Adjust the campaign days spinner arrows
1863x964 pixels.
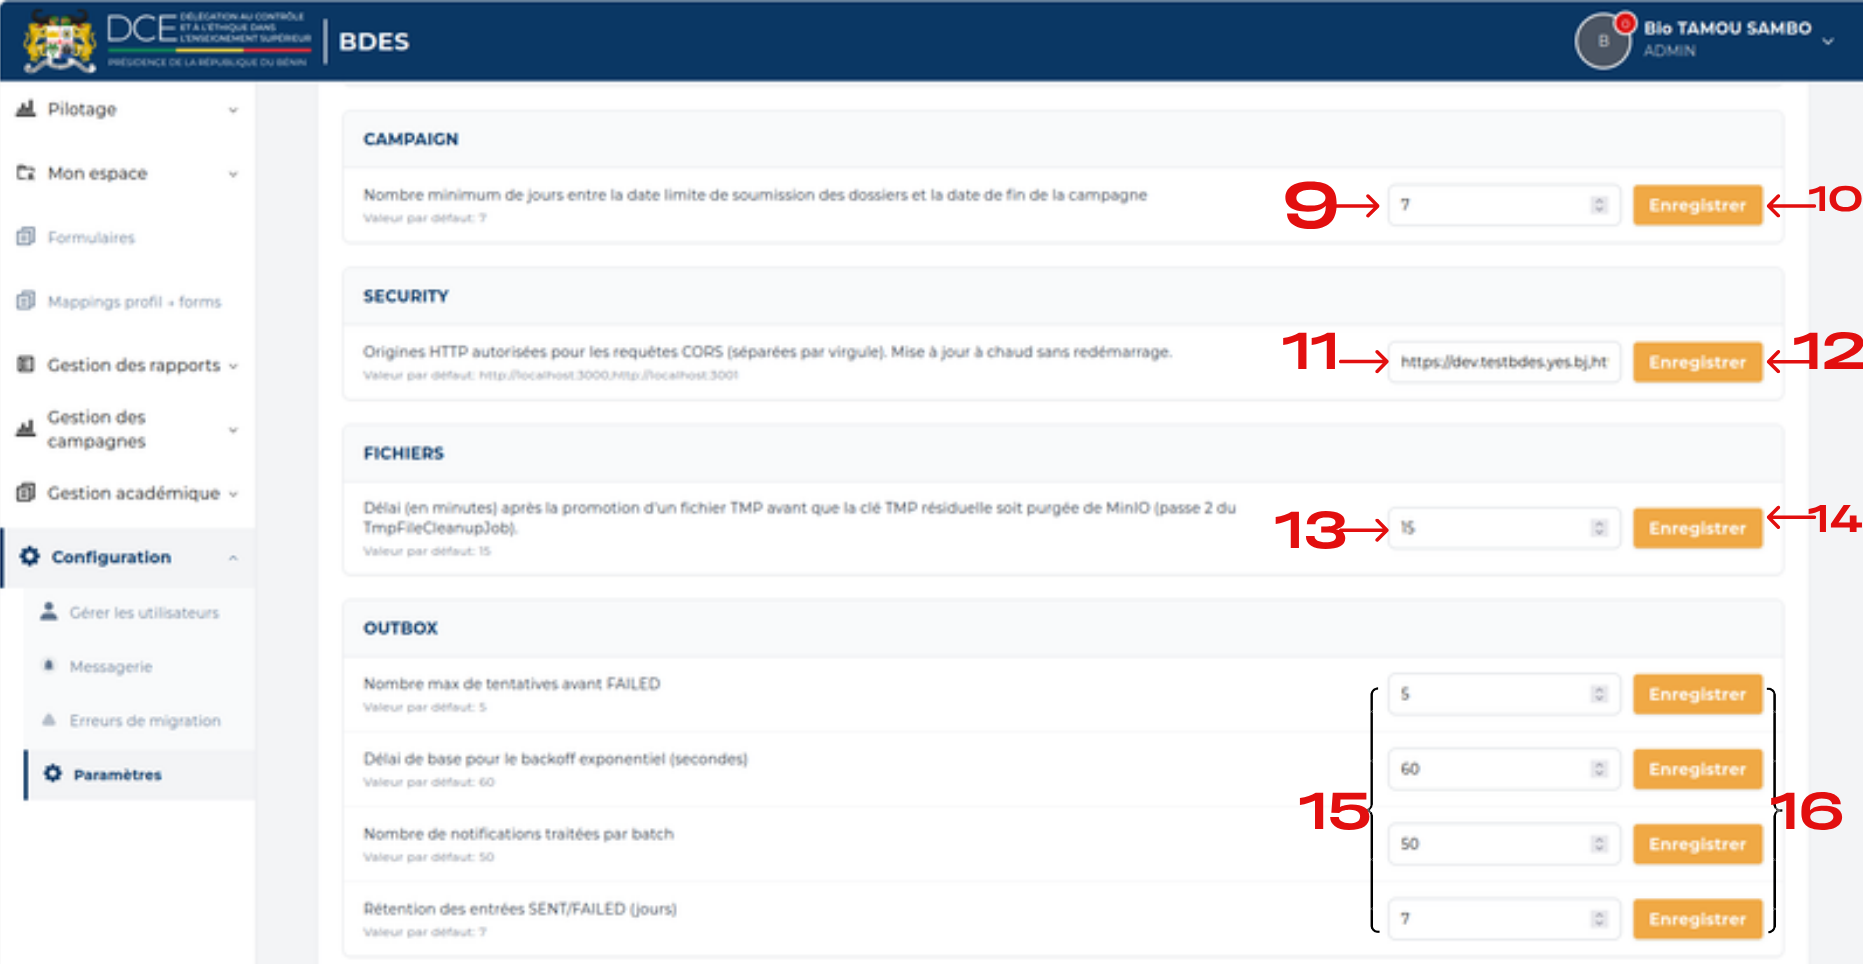1598,205
